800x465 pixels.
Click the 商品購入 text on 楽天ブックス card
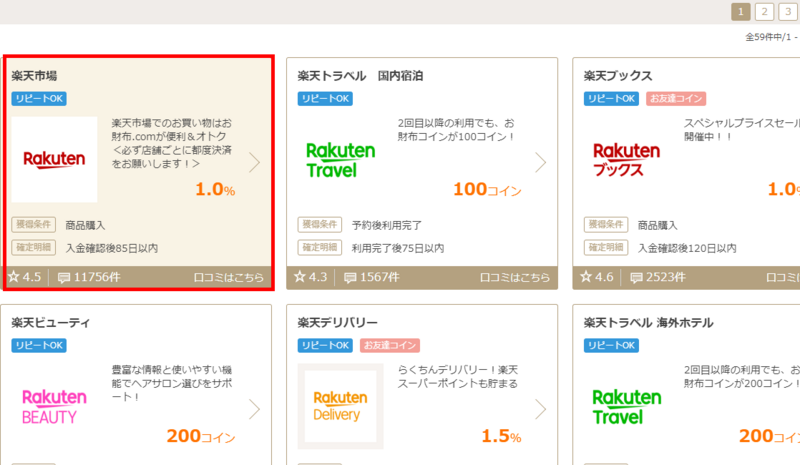tap(658, 225)
